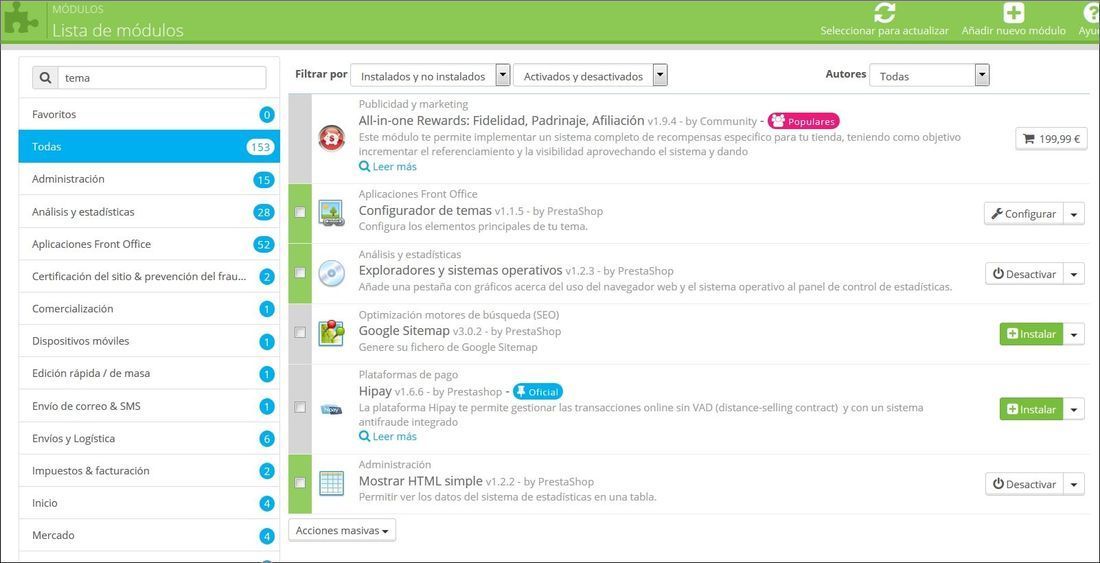Open the Envíos y Logística category
1100x563 pixels.
point(149,438)
